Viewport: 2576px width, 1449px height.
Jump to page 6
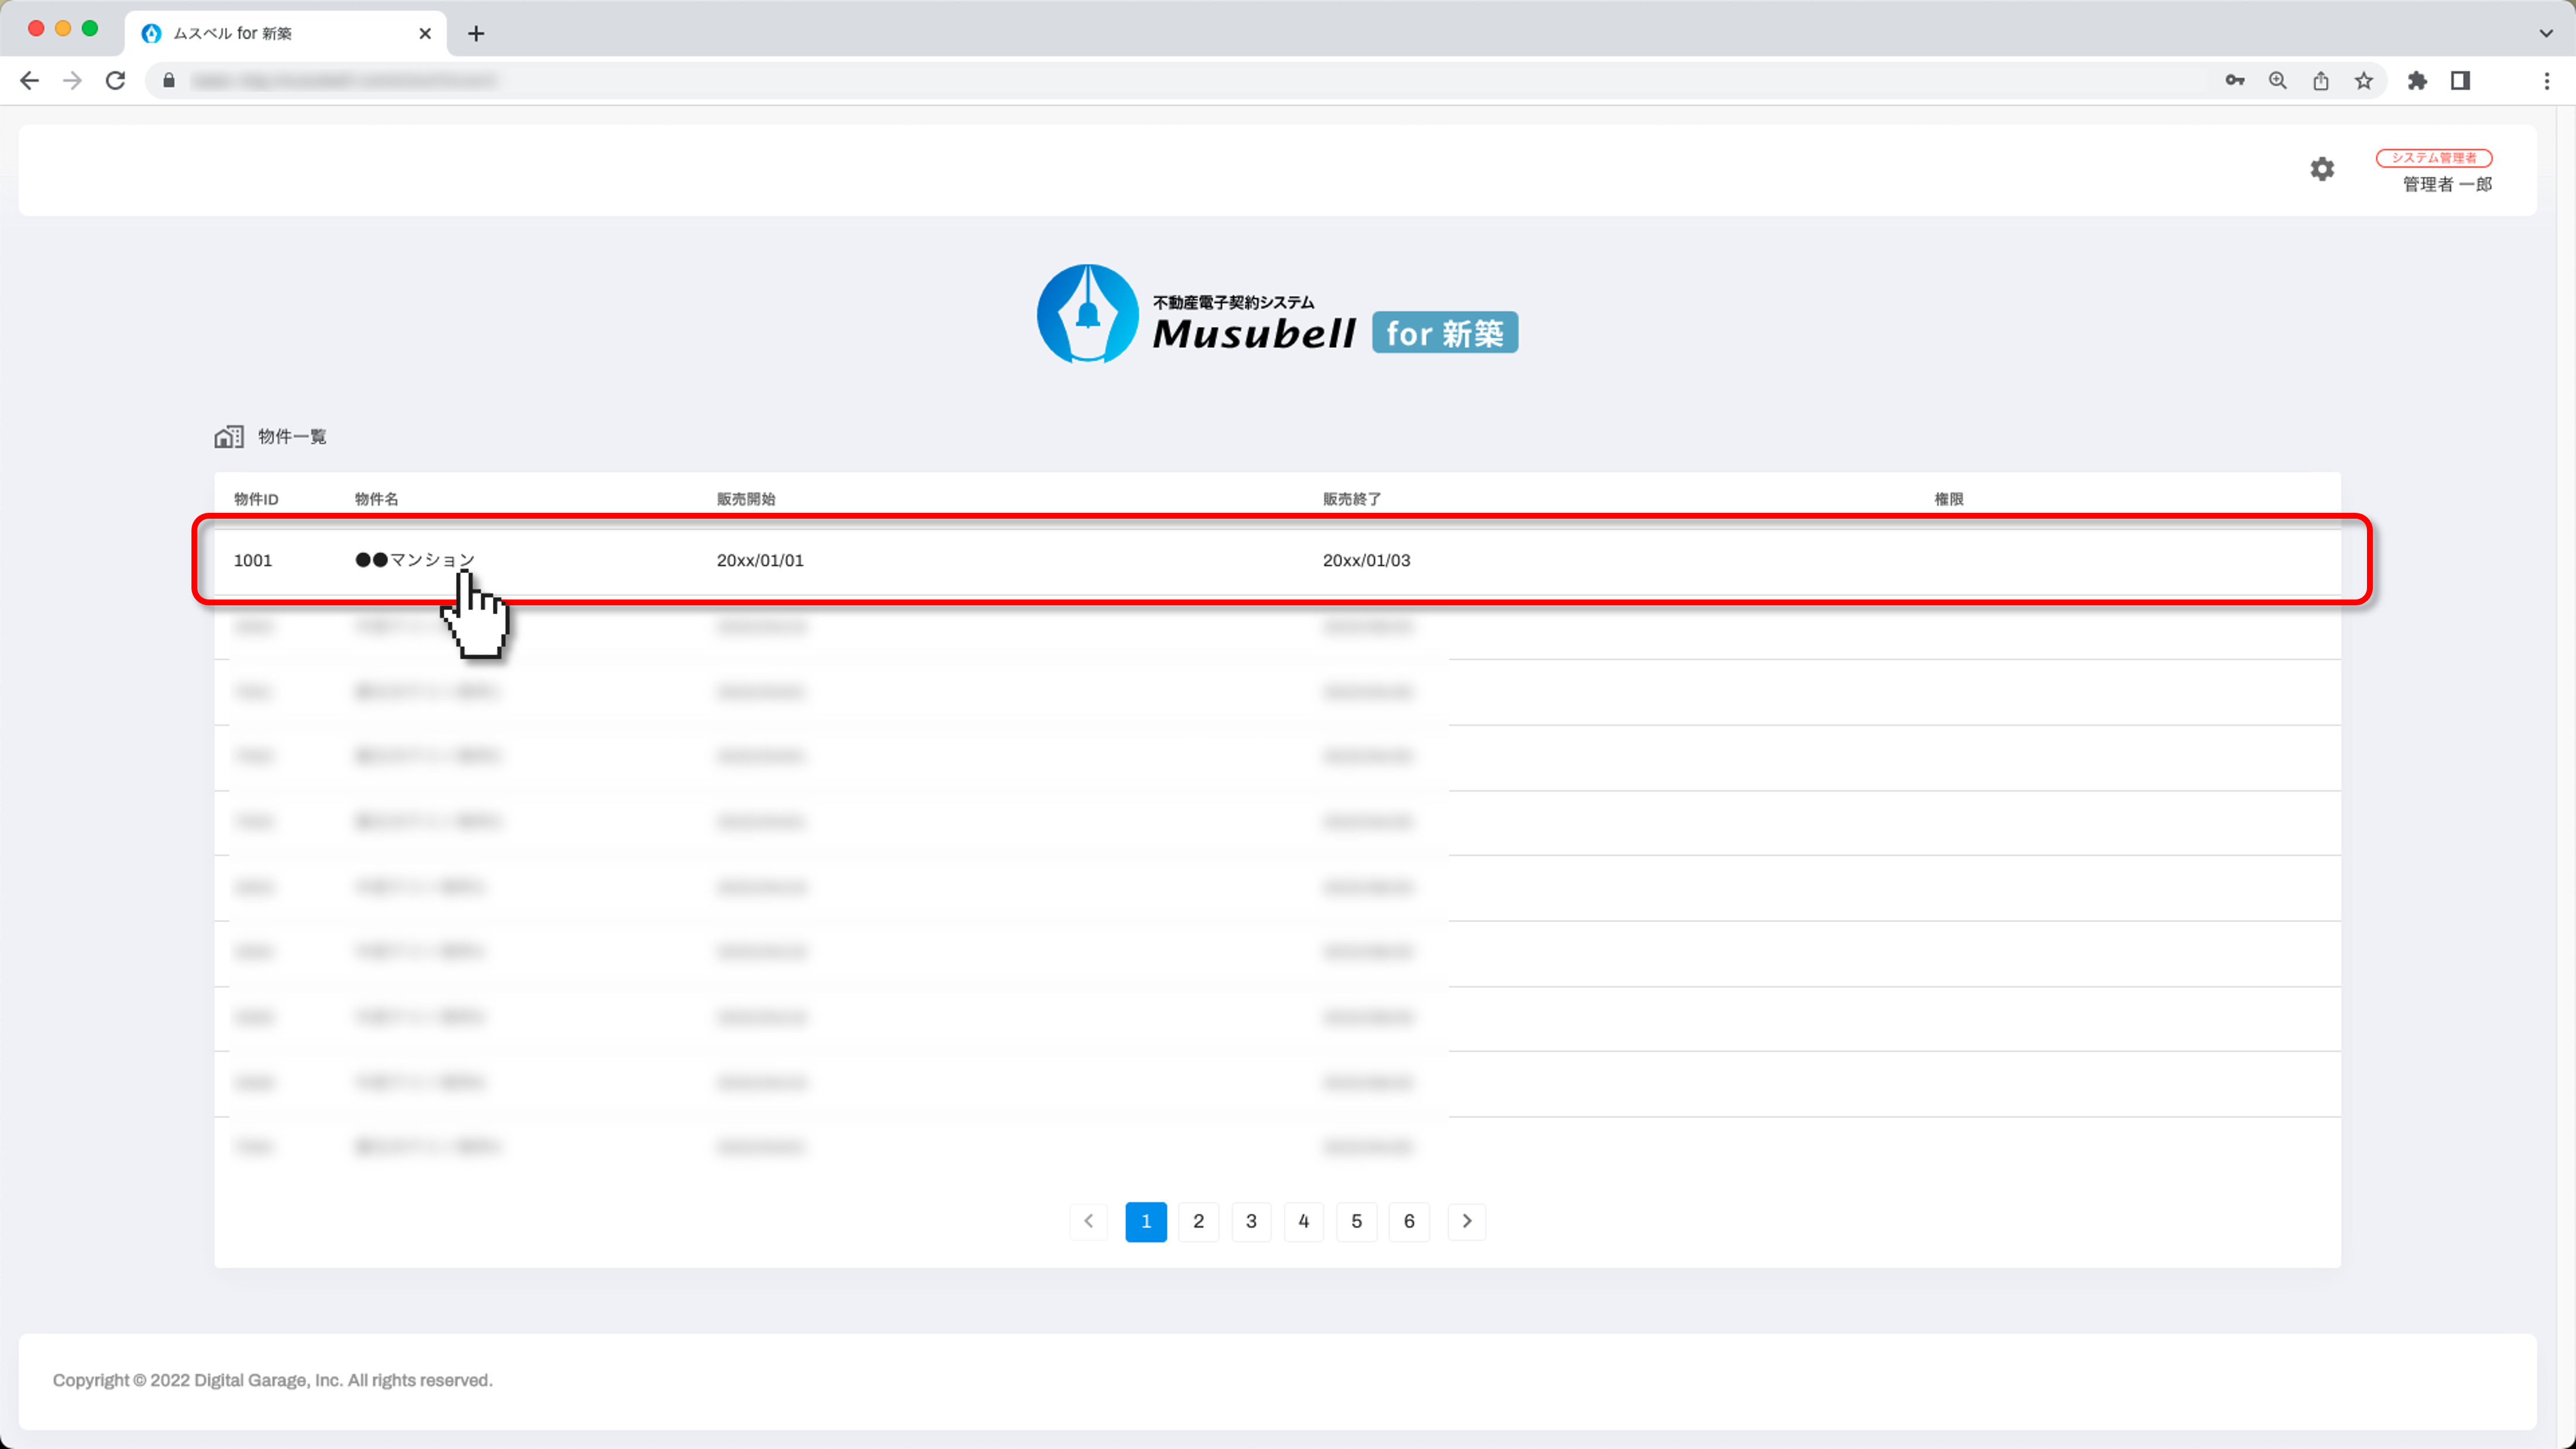click(x=1408, y=1221)
